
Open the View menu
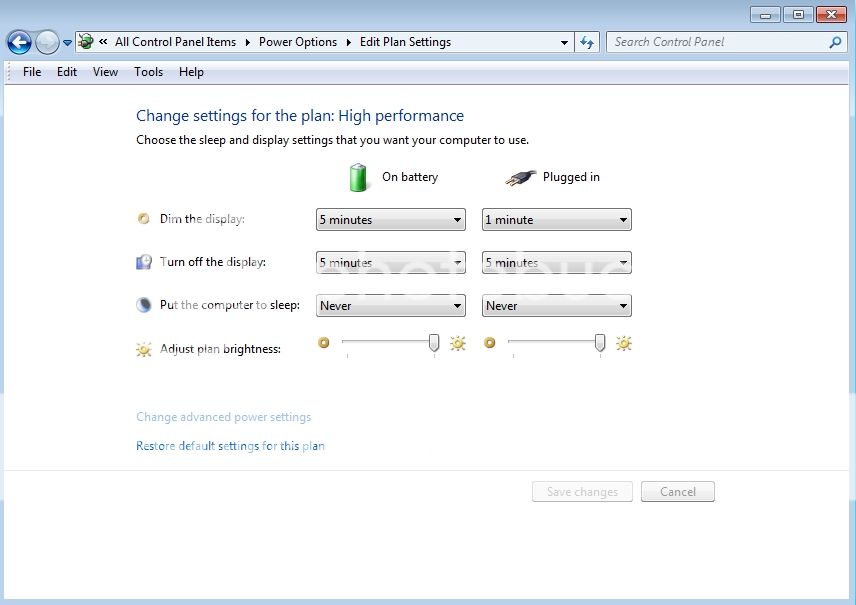tap(105, 71)
